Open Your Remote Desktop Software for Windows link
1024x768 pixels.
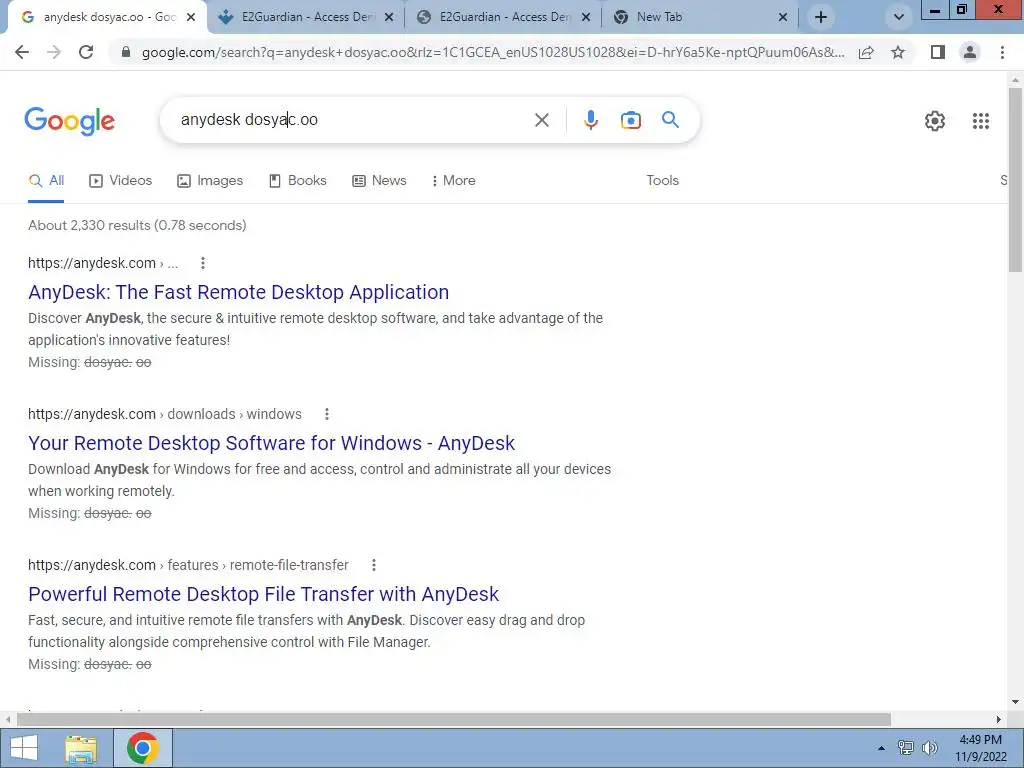(x=272, y=443)
